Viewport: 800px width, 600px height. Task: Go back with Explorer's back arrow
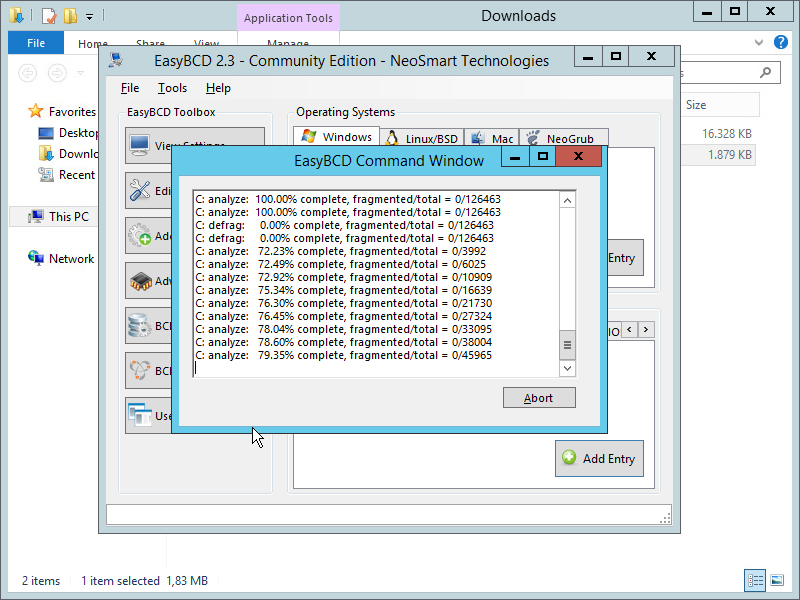click(28, 73)
